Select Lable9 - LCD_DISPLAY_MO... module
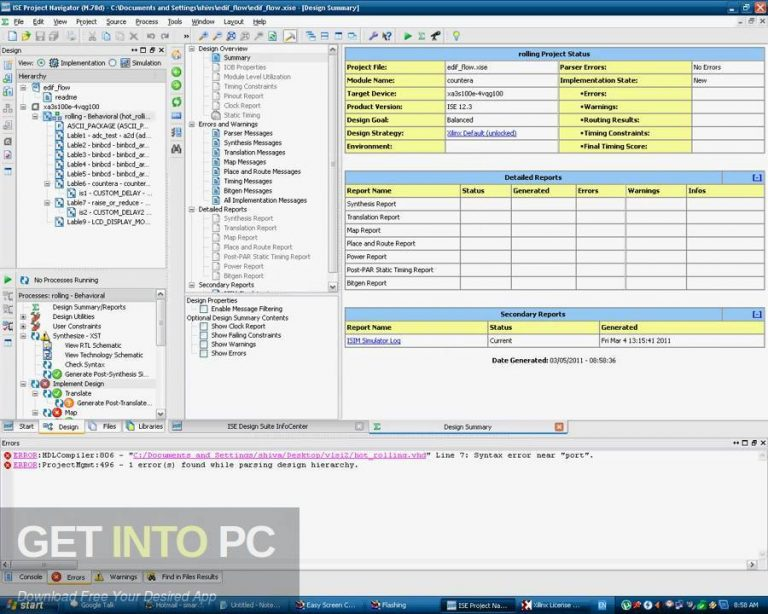 [x=108, y=222]
